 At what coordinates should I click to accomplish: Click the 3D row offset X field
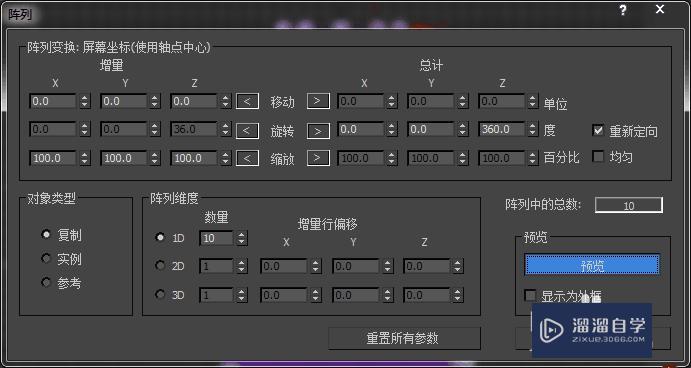click(284, 295)
